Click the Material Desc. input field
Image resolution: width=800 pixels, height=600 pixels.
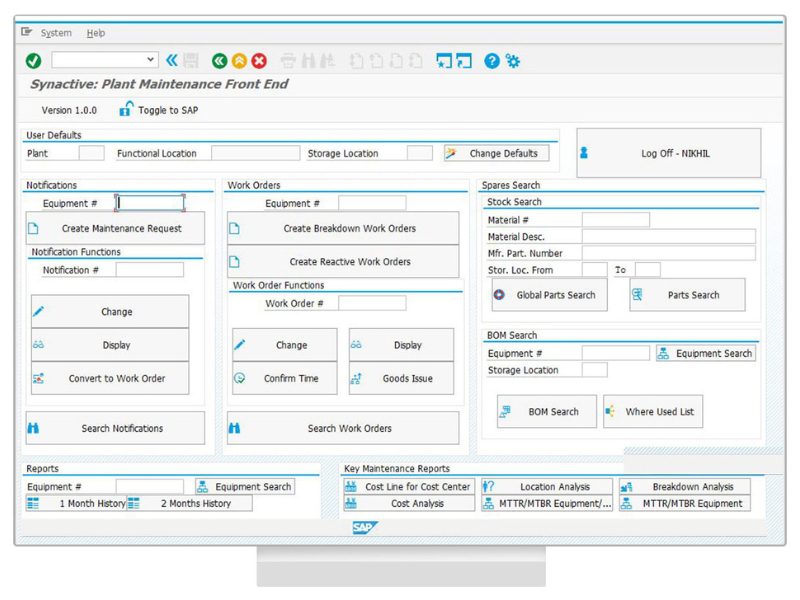coord(669,236)
